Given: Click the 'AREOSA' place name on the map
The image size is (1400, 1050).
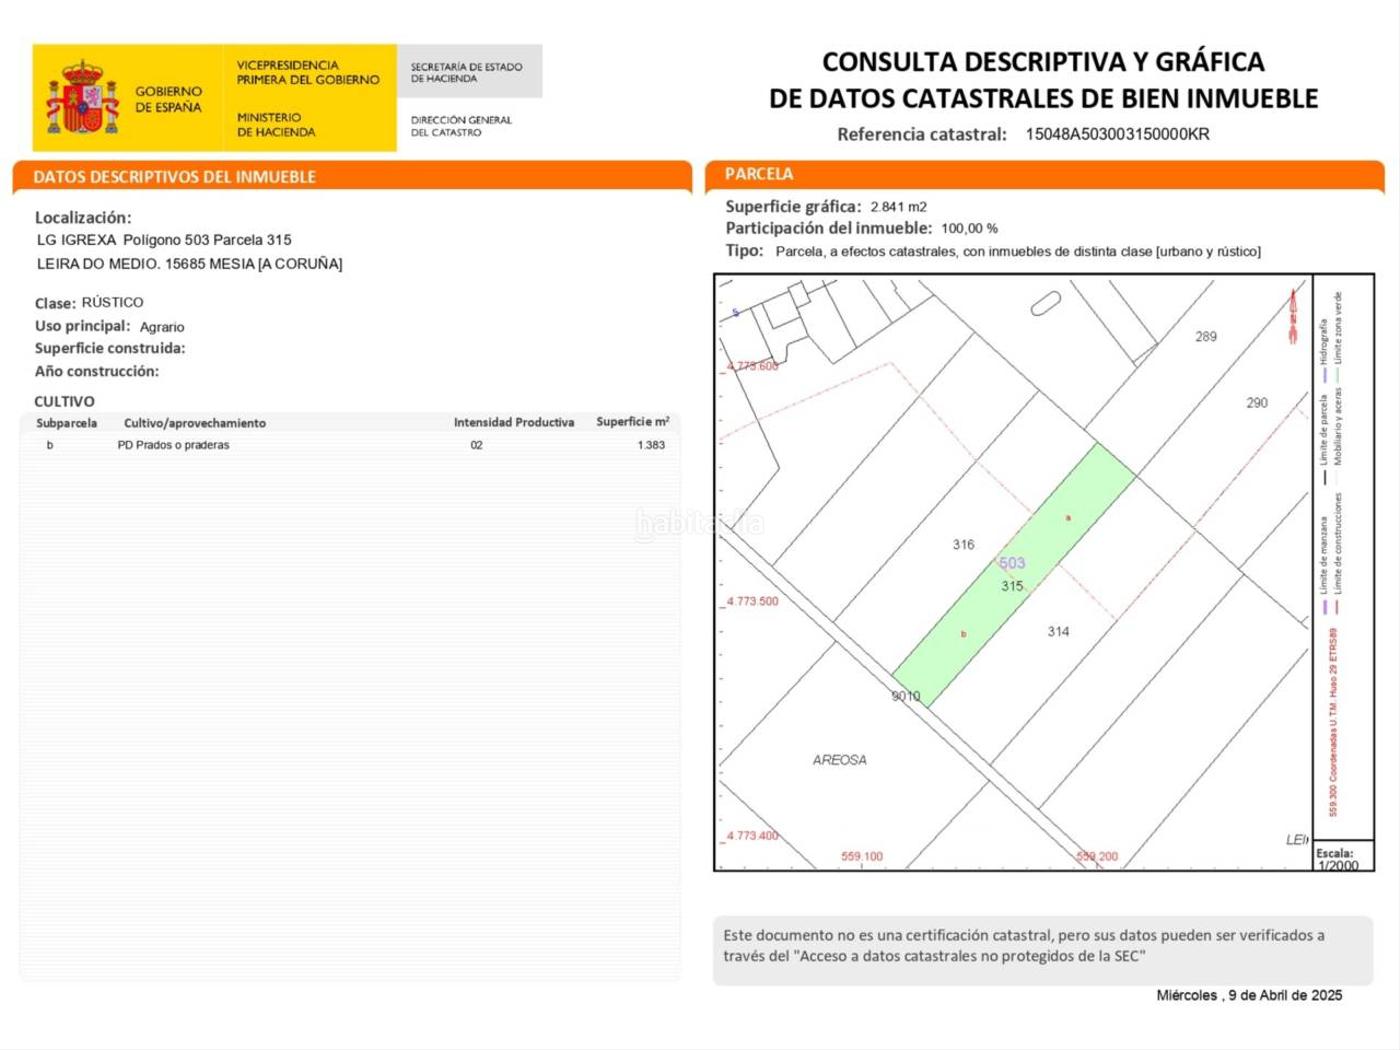Looking at the screenshot, I should (x=839, y=760).
